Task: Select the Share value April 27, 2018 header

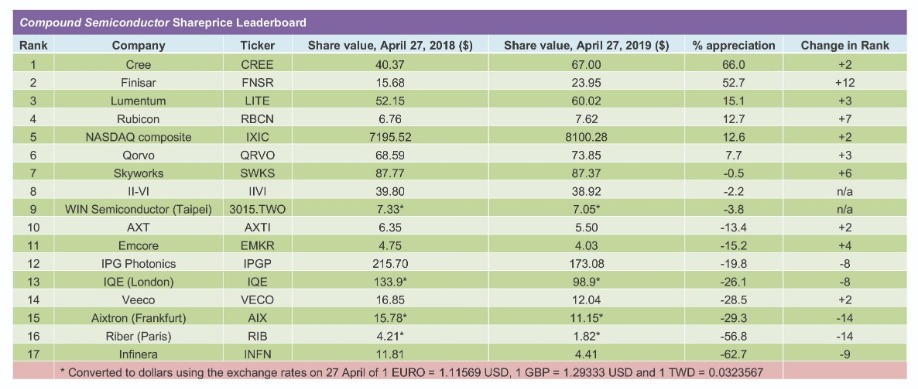Action: pos(390,45)
